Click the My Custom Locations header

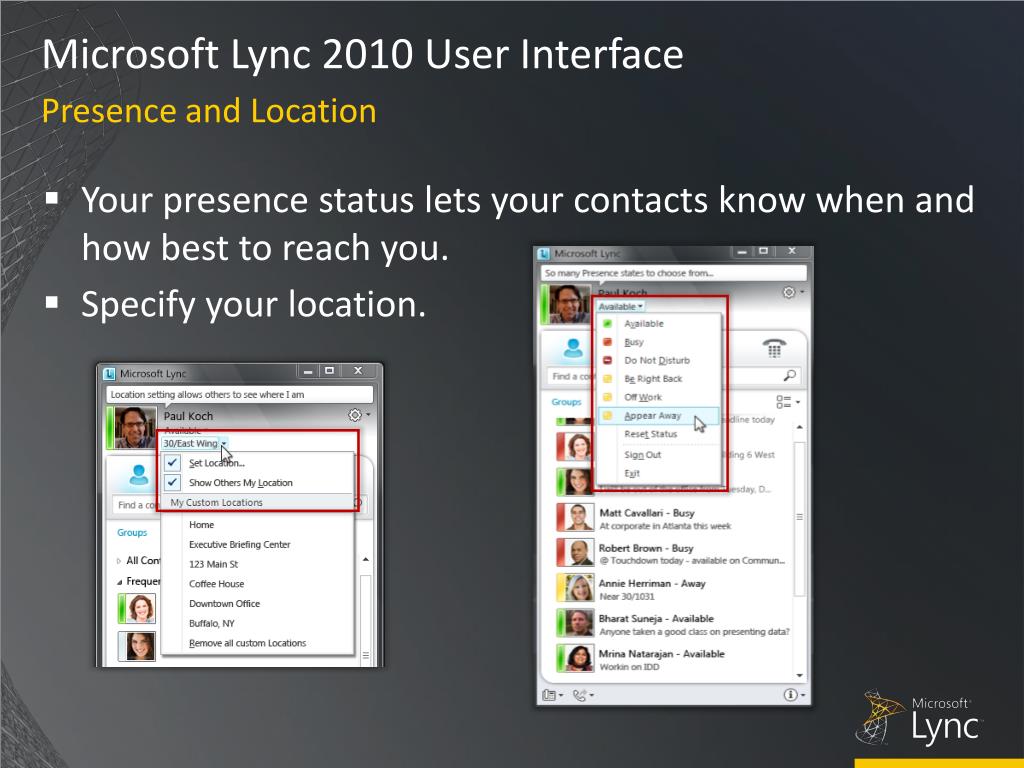click(x=257, y=502)
